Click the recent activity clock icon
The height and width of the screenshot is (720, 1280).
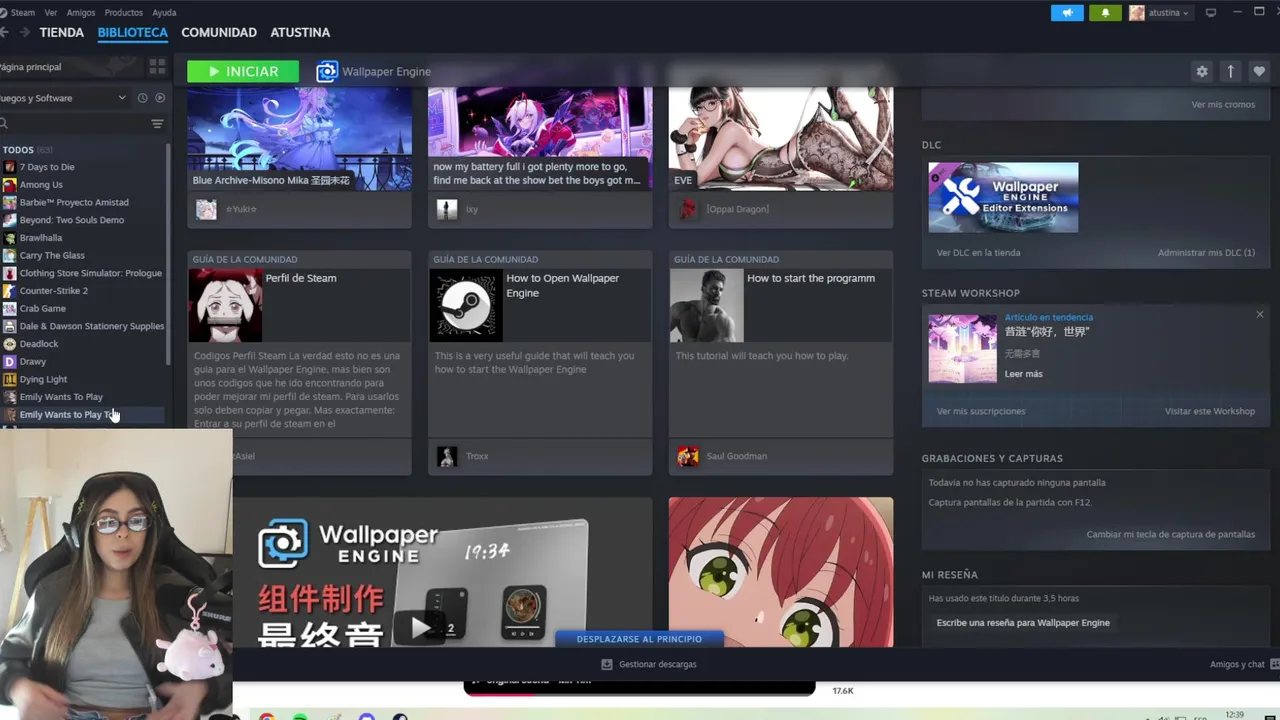(142, 98)
